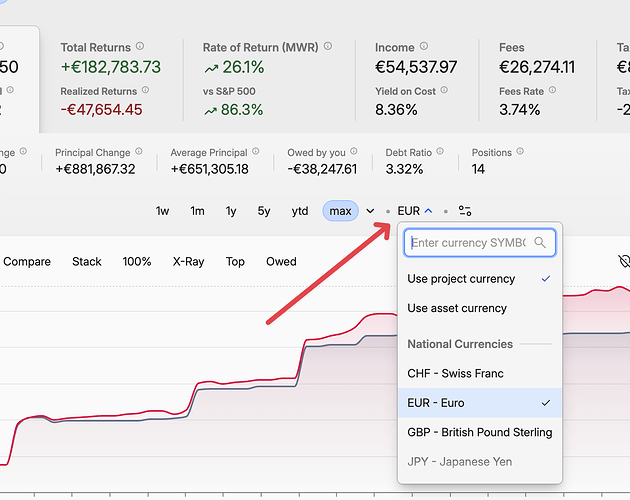Click the Average Principal value +€651,305.18

coord(209,169)
